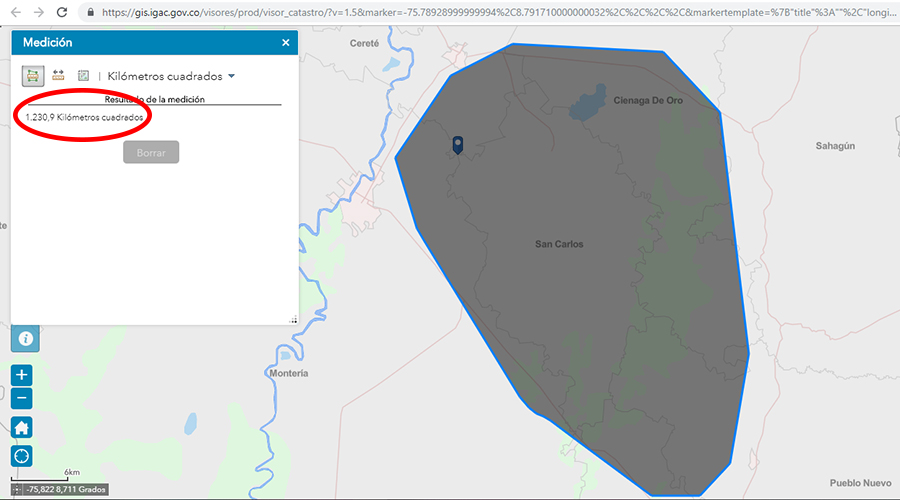Image resolution: width=900 pixels, height=500 pixels.
Task: Select the area measurement tool
Action: coord(33,76)
